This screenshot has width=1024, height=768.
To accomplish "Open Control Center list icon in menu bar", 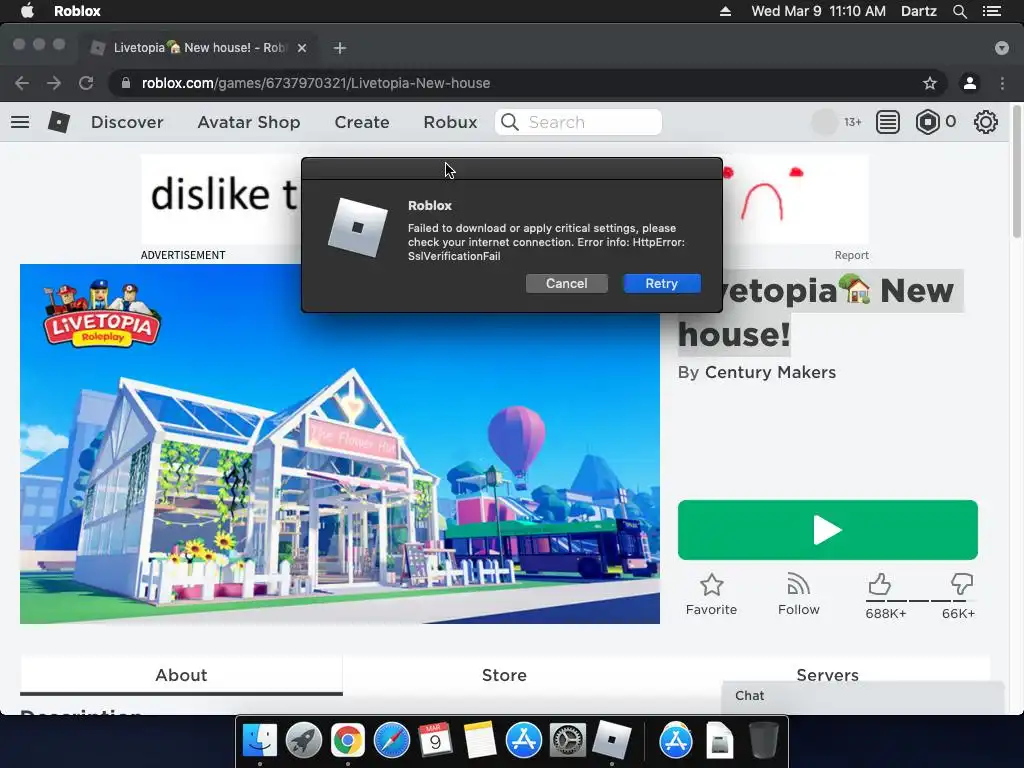I will [x=992, y=11].
